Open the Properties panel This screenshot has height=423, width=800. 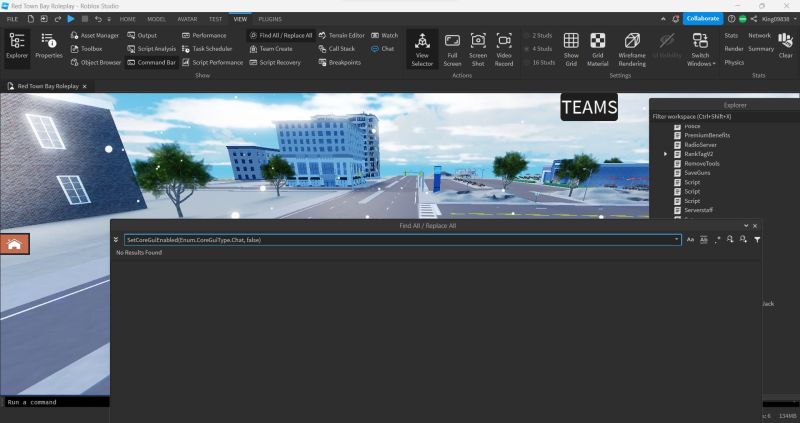click(x=48, y=48)
